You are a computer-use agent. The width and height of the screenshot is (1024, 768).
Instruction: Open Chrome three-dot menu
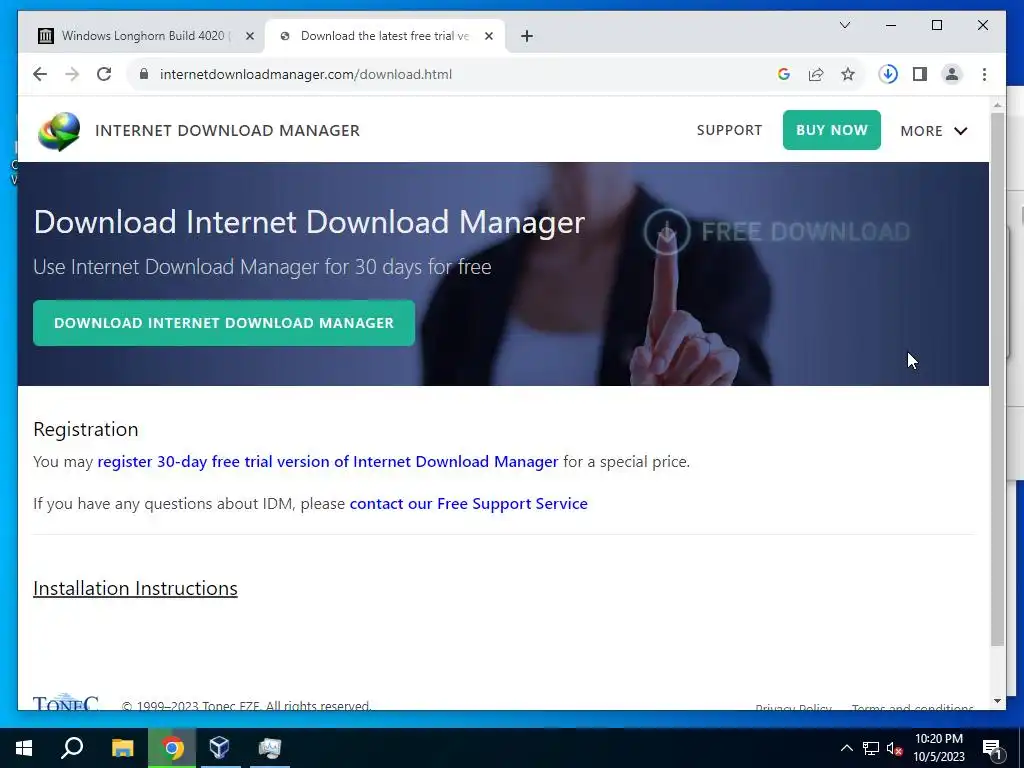pyautogui.click(x=984, y=74)
